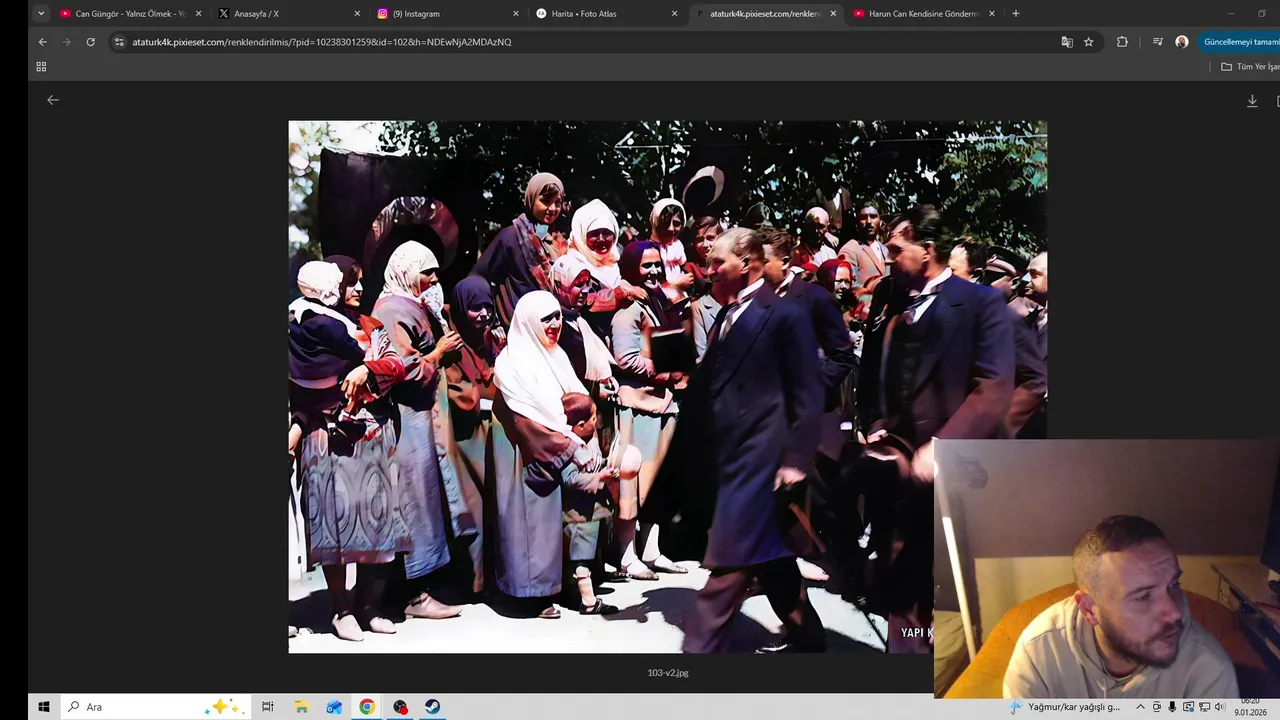This screenshot has width=1280, height=720.
Task: Reload the current page
Action: [x=90, y=42]
